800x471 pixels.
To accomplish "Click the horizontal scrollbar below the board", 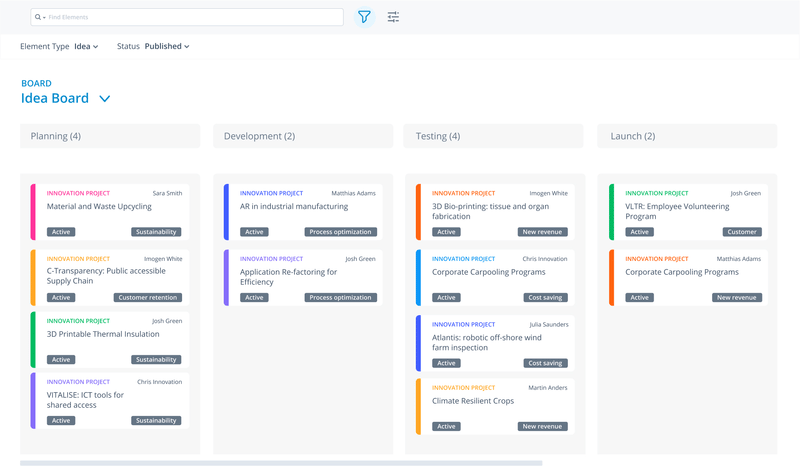I will coord(280,463).
